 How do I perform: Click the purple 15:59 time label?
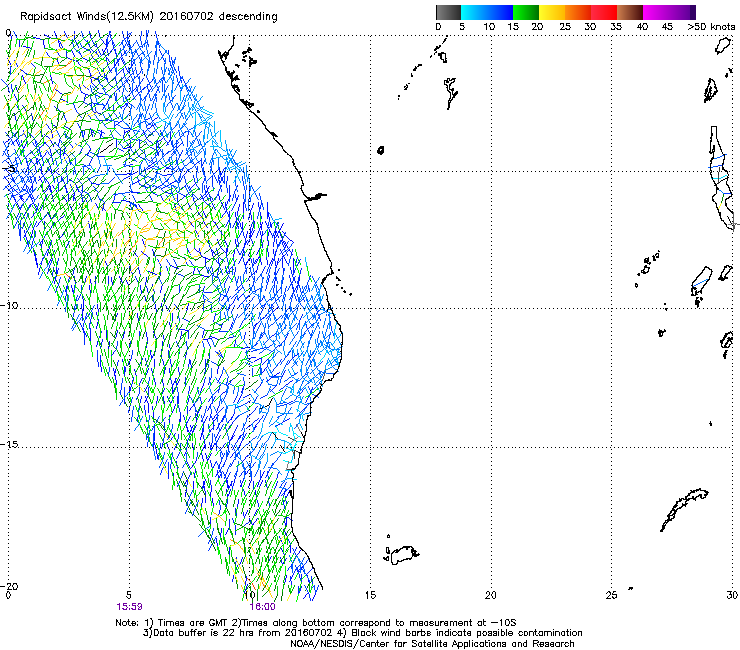(129, 607)
